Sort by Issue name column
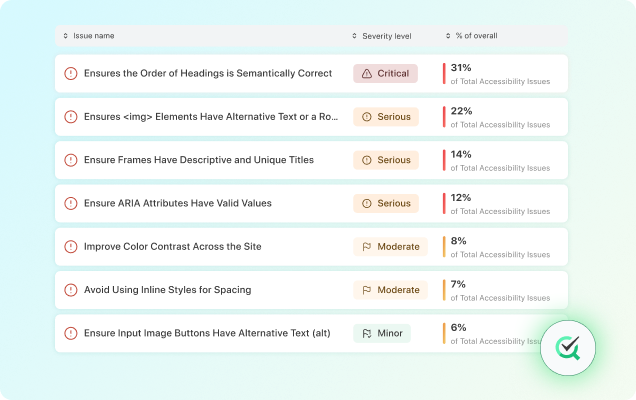This screenshot has width=636, height=400. point(89,36)
